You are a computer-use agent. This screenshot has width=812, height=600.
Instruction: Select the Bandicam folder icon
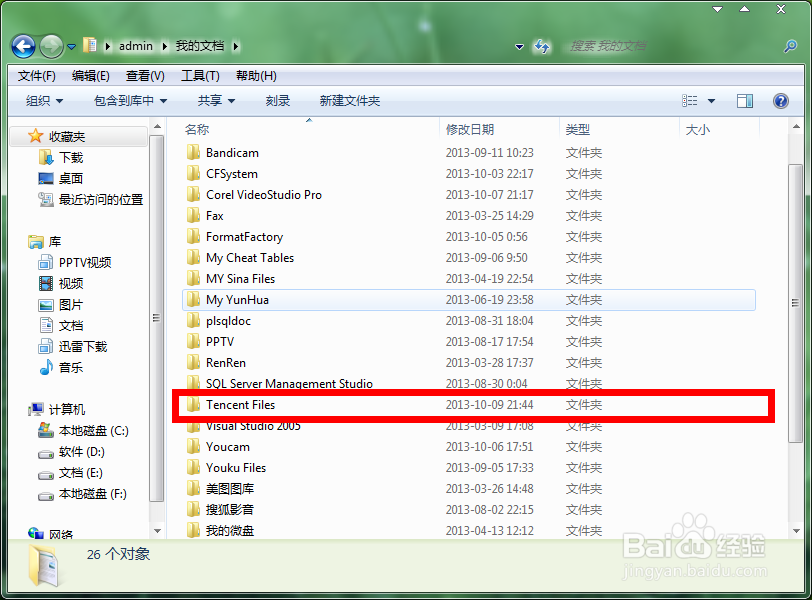pyautogui.click(x=193, y=152)
